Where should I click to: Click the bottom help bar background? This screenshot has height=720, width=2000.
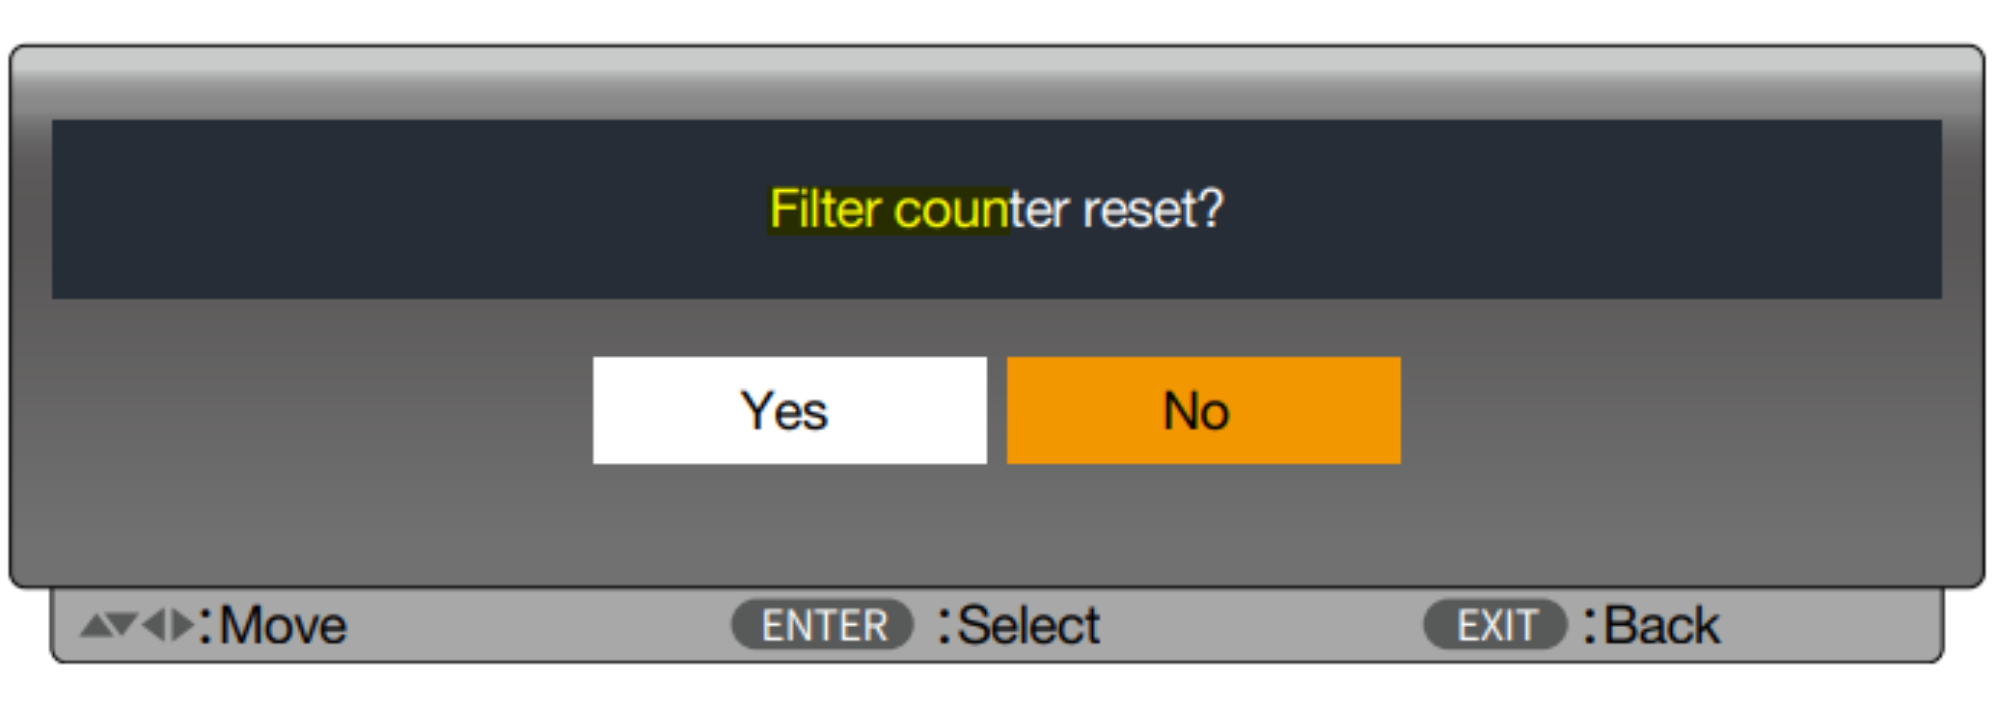click(996, 625)
